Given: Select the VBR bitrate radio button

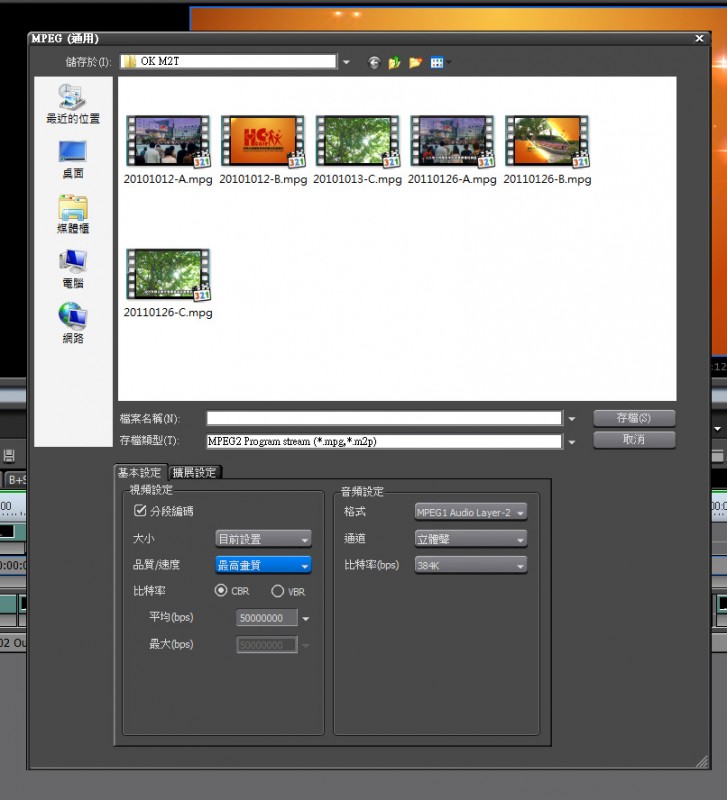Looking at the screenshot, I should (277, 591).
